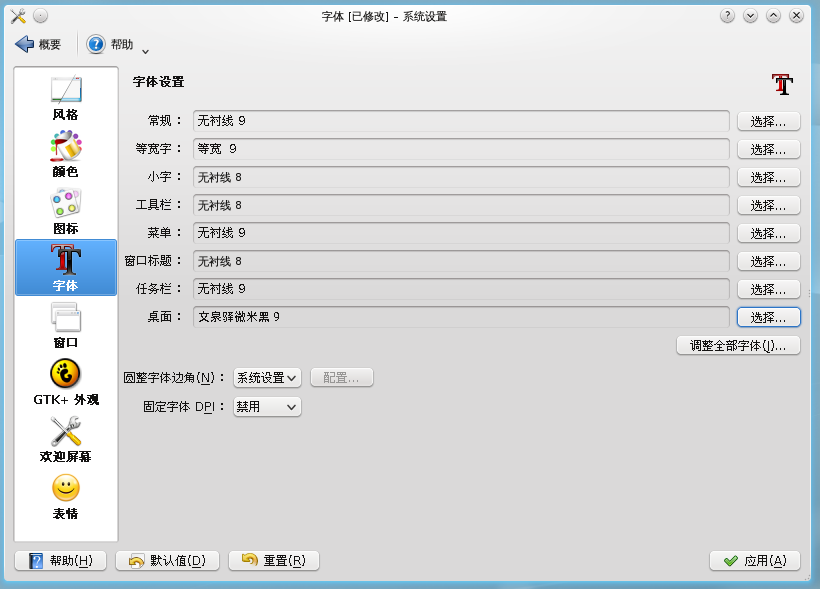
Task: Click the 工具栏 font preview field
Action: click(x=461, y=205)
